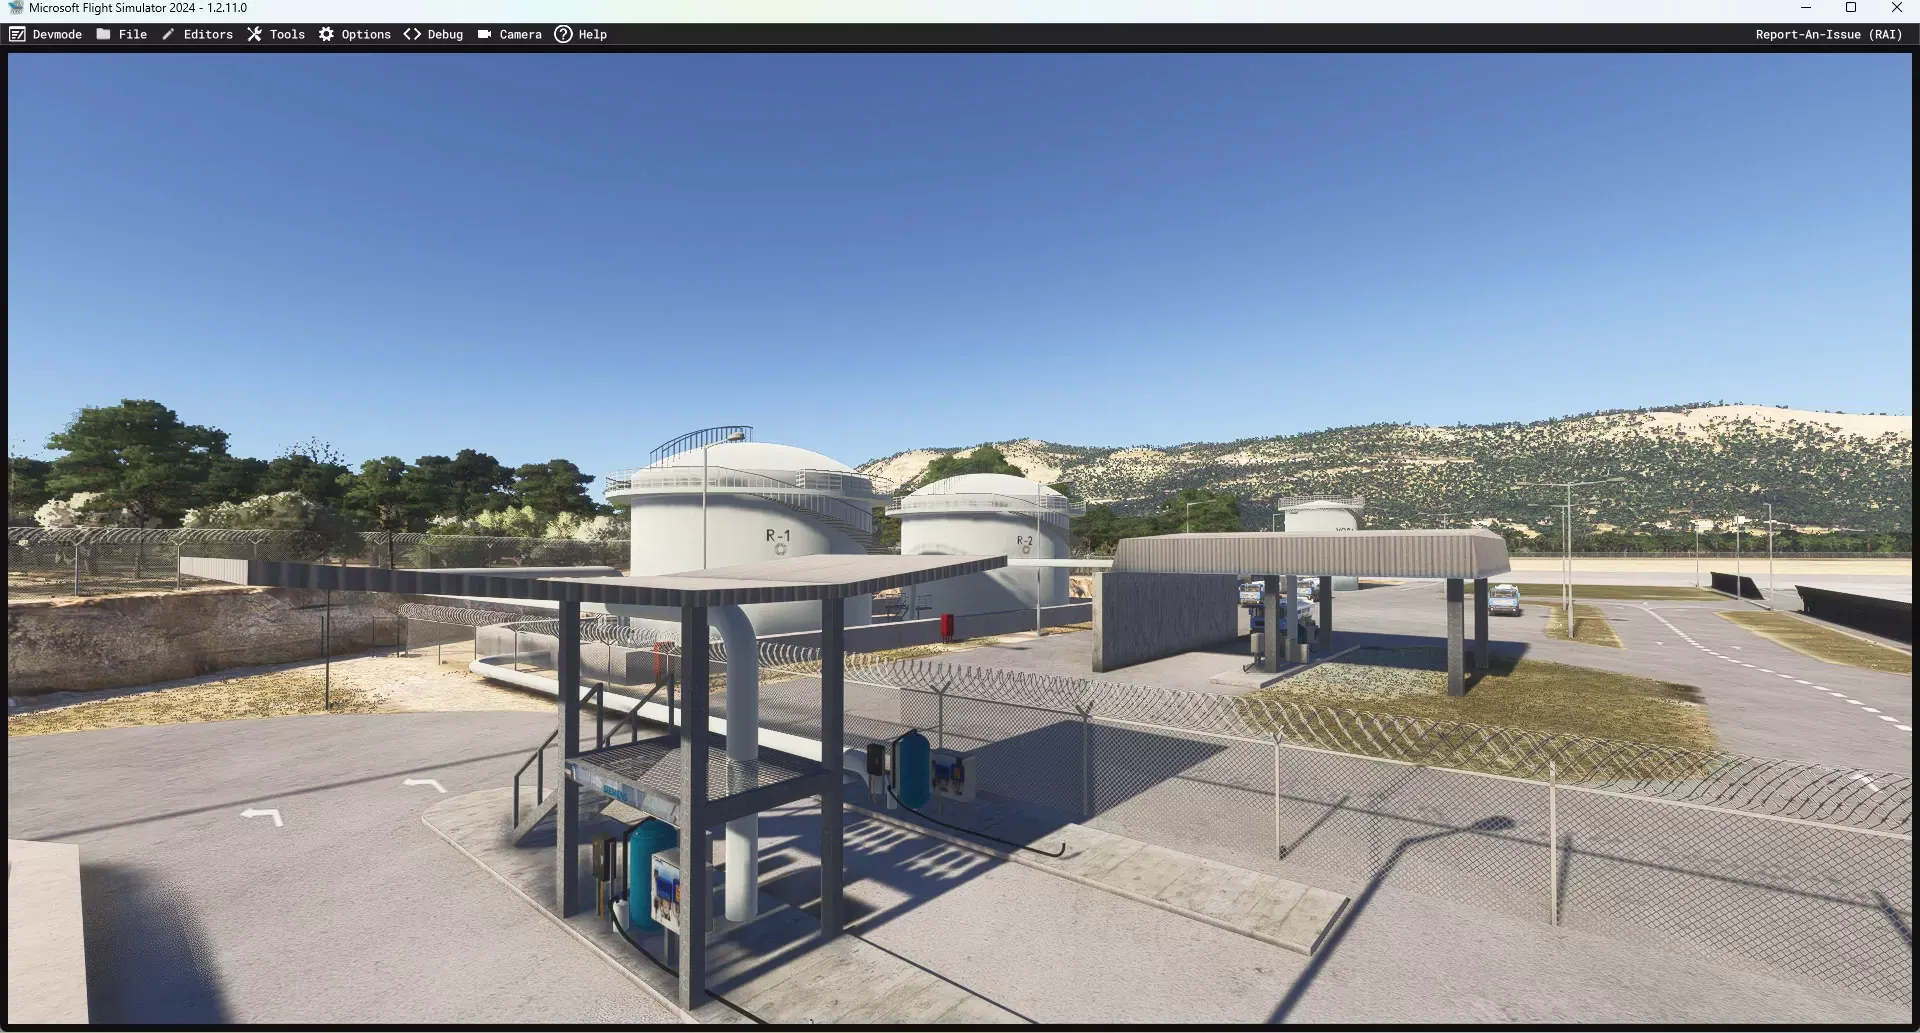
Task: Show the Options menu text
Action: (366, 34)
